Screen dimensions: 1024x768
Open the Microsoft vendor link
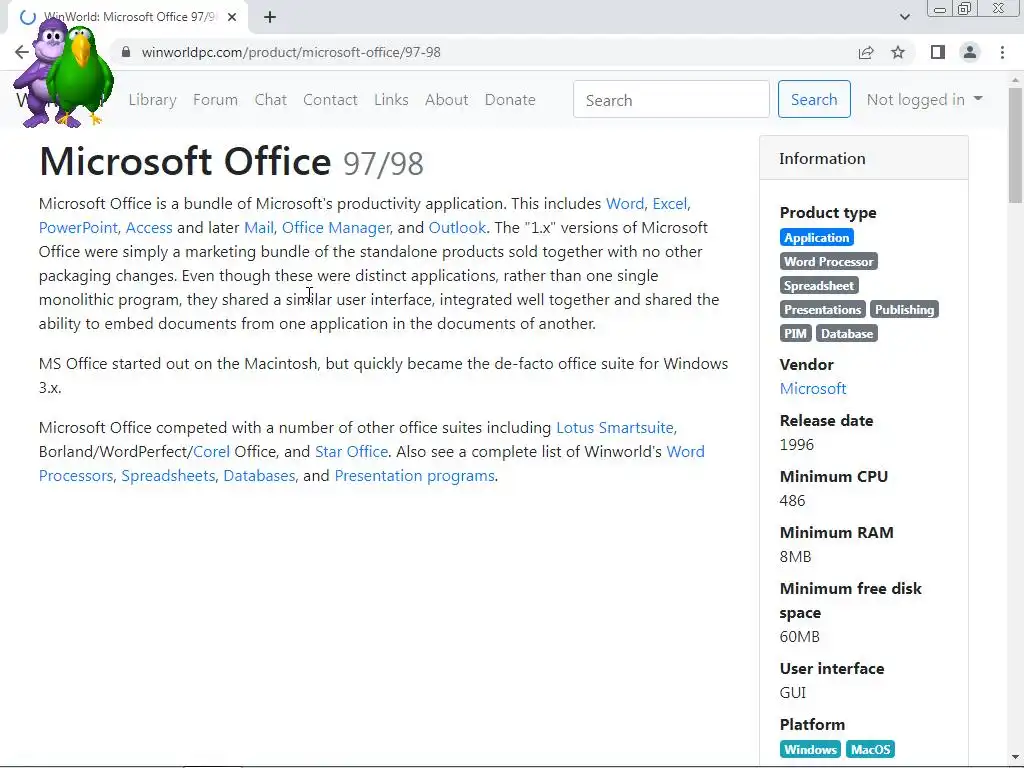coord(813,389)
